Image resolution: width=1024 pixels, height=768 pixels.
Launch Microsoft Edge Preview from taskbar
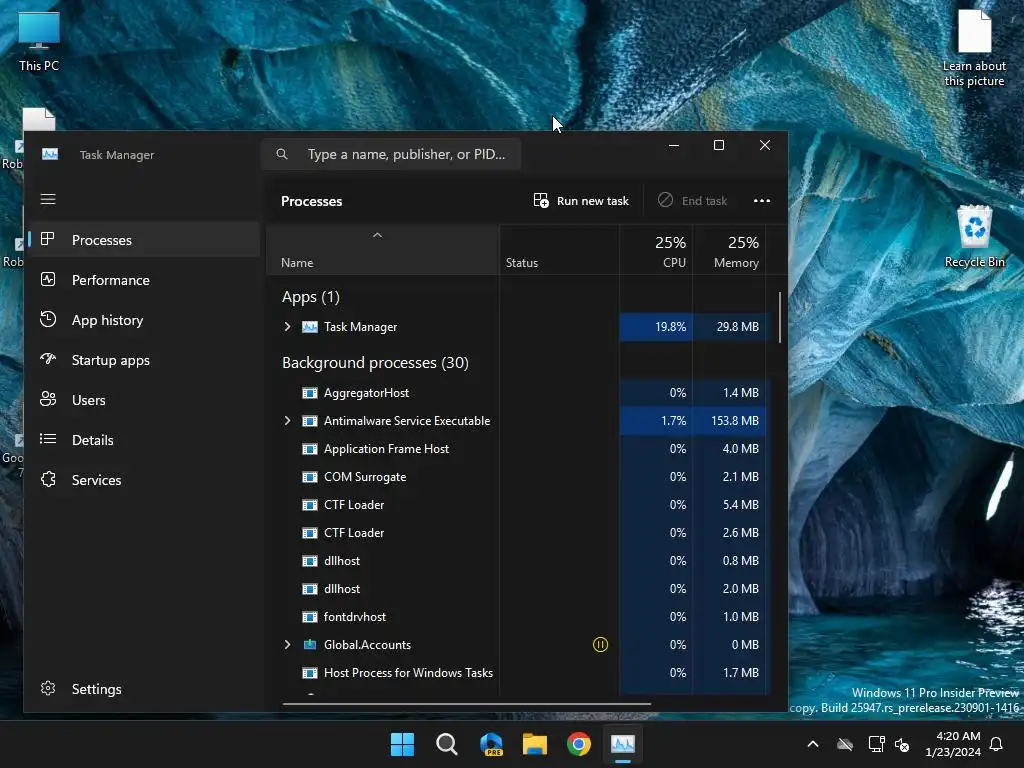(491, 744)
